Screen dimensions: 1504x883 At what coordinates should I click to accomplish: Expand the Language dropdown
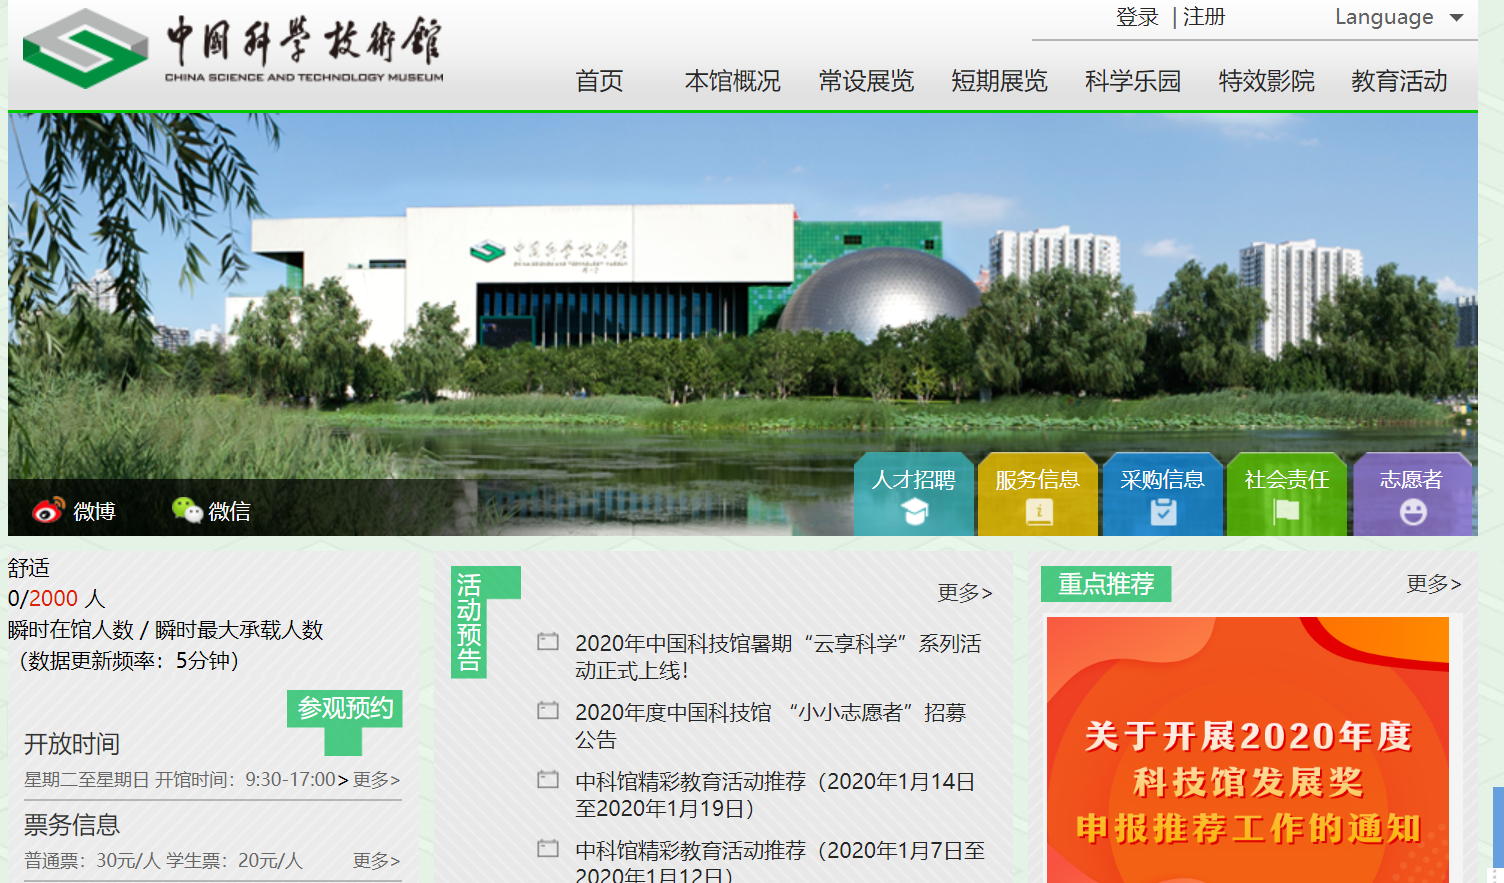coord(1398,17)
